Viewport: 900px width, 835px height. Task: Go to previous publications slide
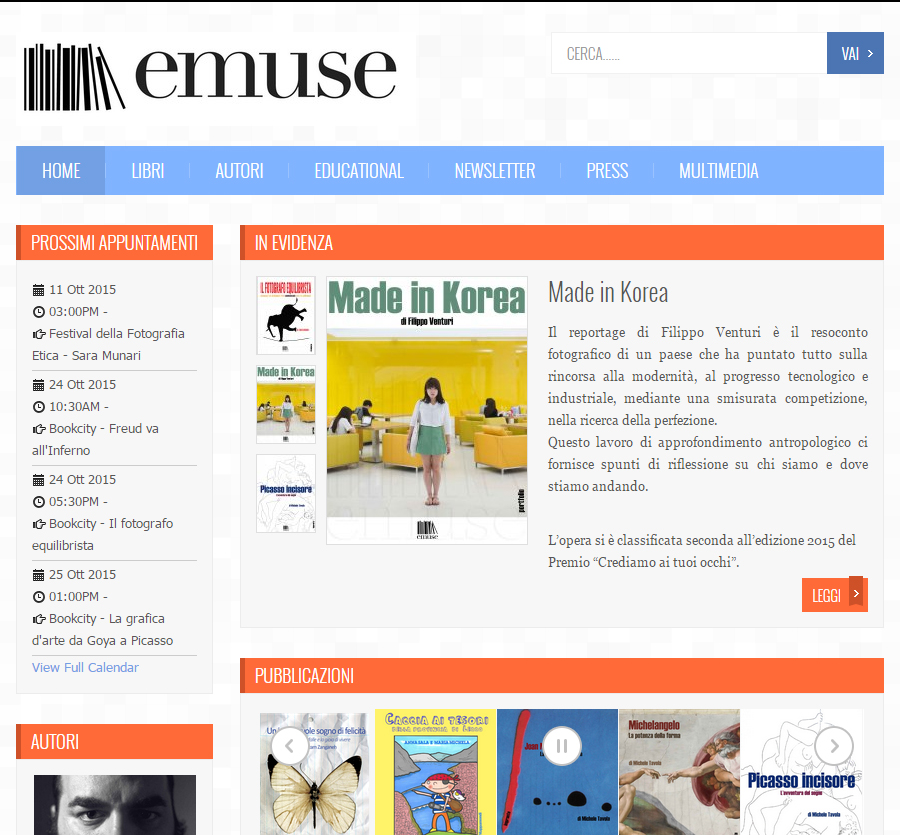coord(289,745)
